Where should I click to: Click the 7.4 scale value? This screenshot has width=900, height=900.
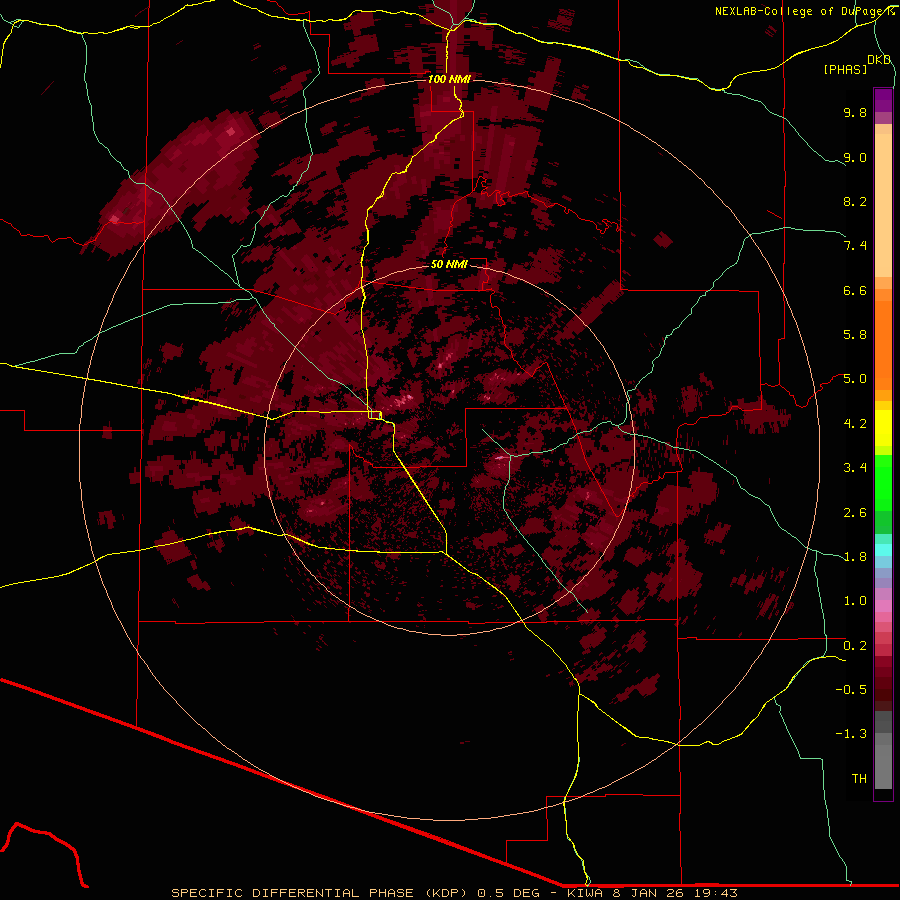[x=855, y=246]
